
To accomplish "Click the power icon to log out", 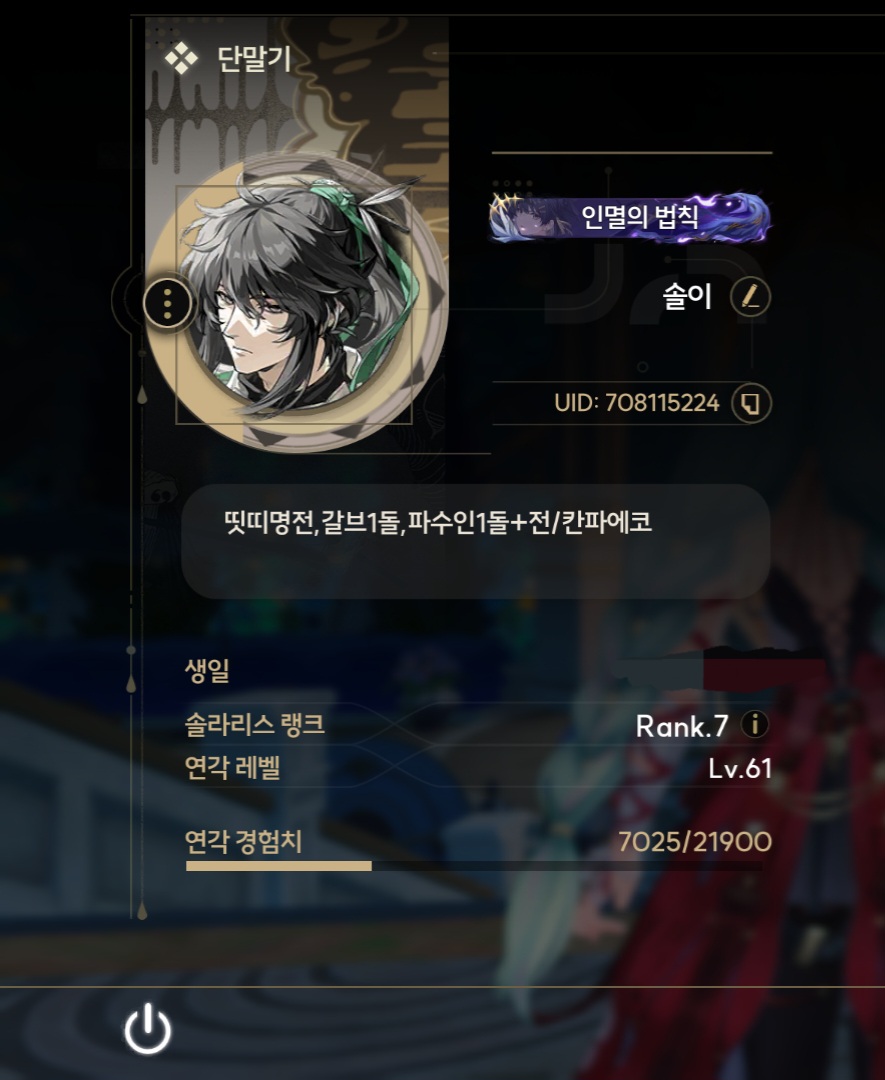I will tap(147, 1028).
